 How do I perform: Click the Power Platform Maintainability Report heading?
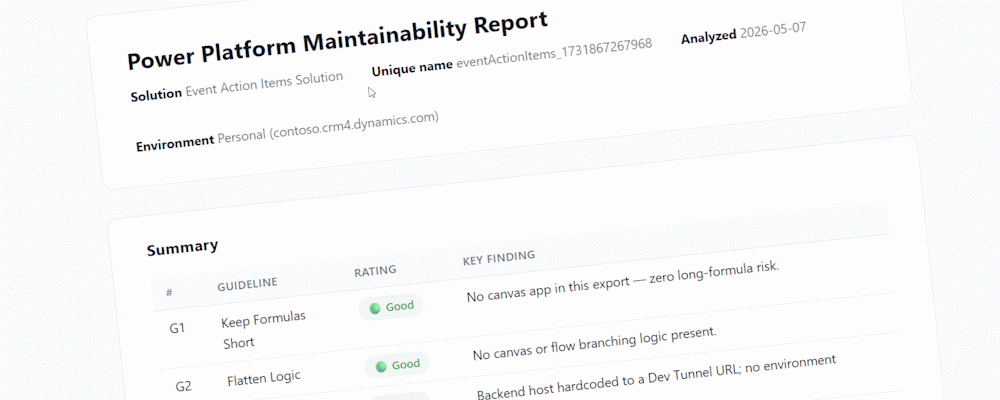pyautogui.click(x=338, y=40)
